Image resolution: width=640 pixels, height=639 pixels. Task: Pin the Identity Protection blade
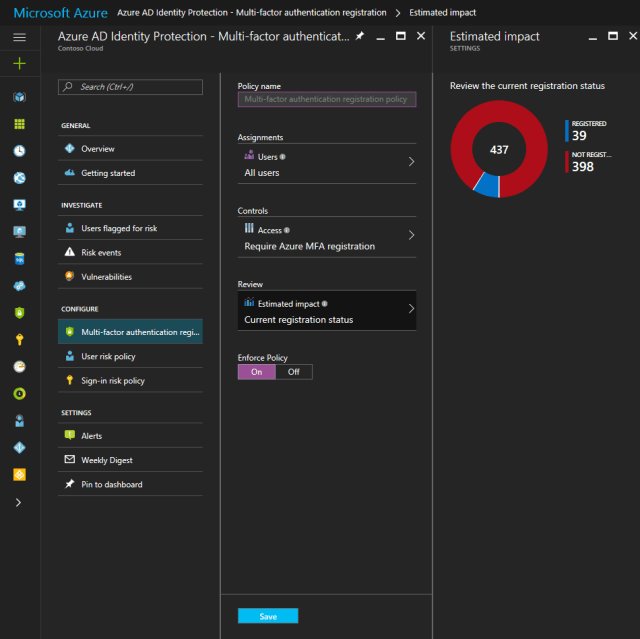[360, 36]
